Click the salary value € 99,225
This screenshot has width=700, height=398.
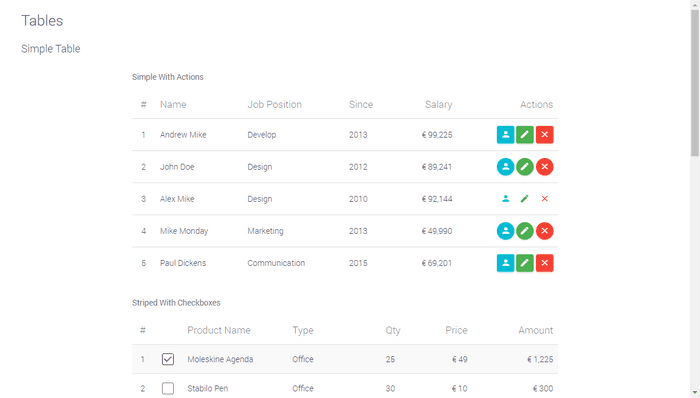(437, 135)
